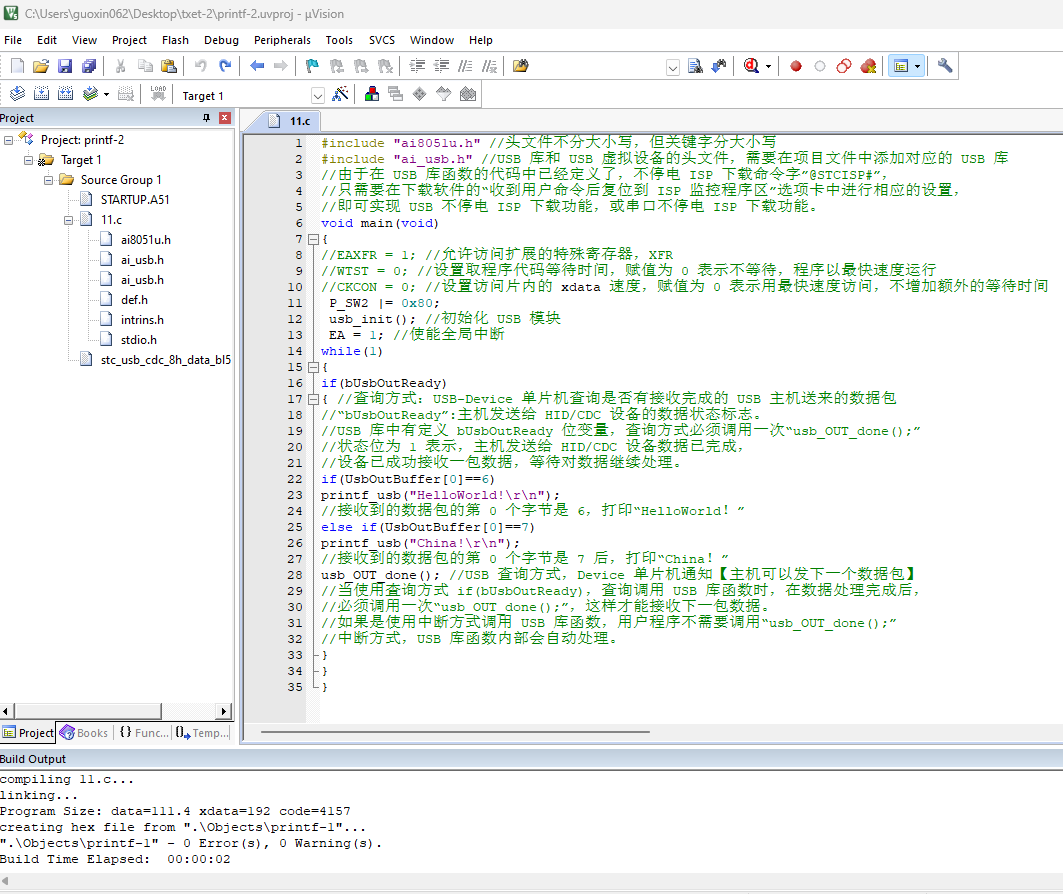The image size is (1063, 894).
Task: Switch to the Functions tab
Action: tap(144, 733)
